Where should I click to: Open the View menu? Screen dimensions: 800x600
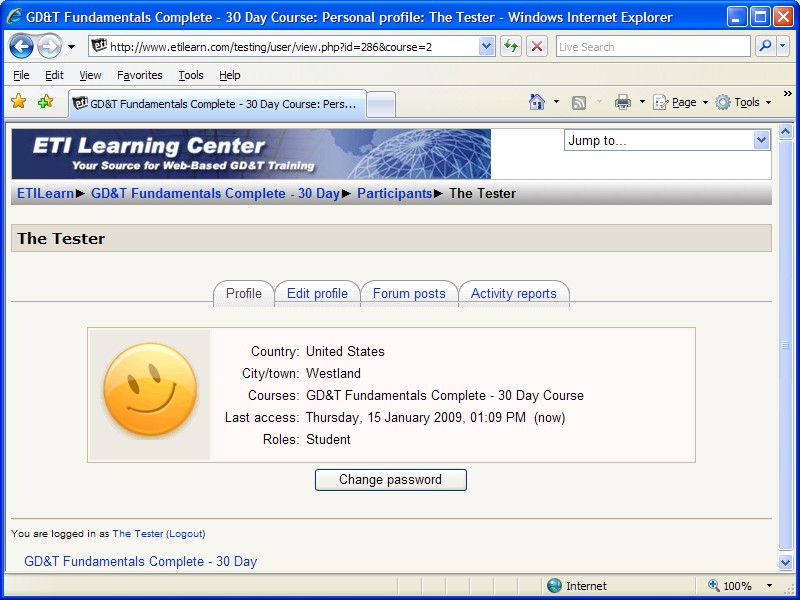coord(90,76)
